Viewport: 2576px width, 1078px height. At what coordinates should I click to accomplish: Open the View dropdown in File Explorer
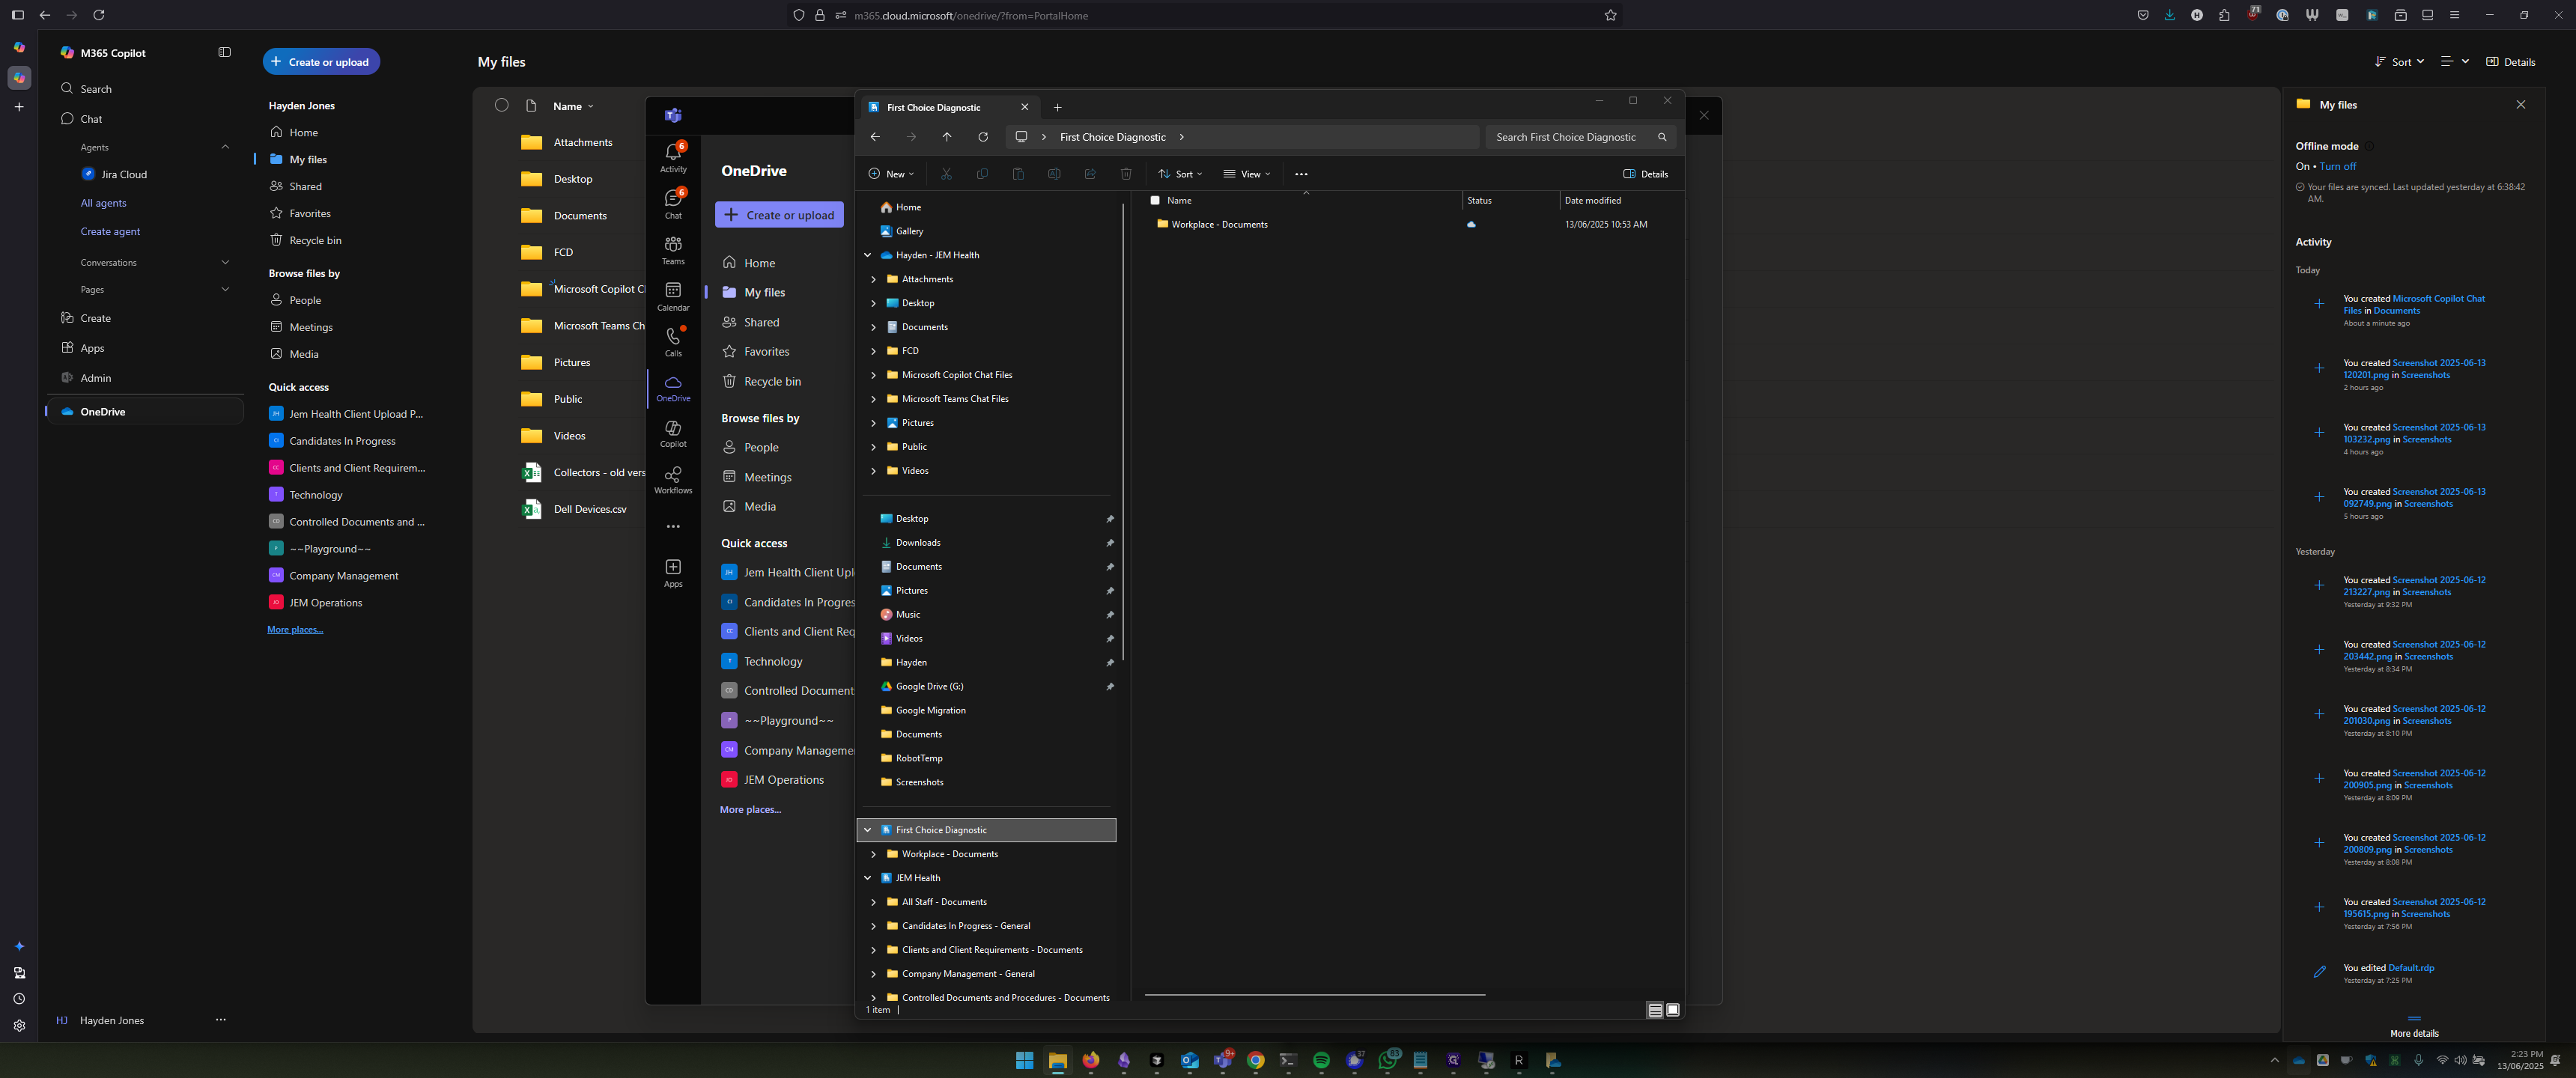(x=1247, y=174)
